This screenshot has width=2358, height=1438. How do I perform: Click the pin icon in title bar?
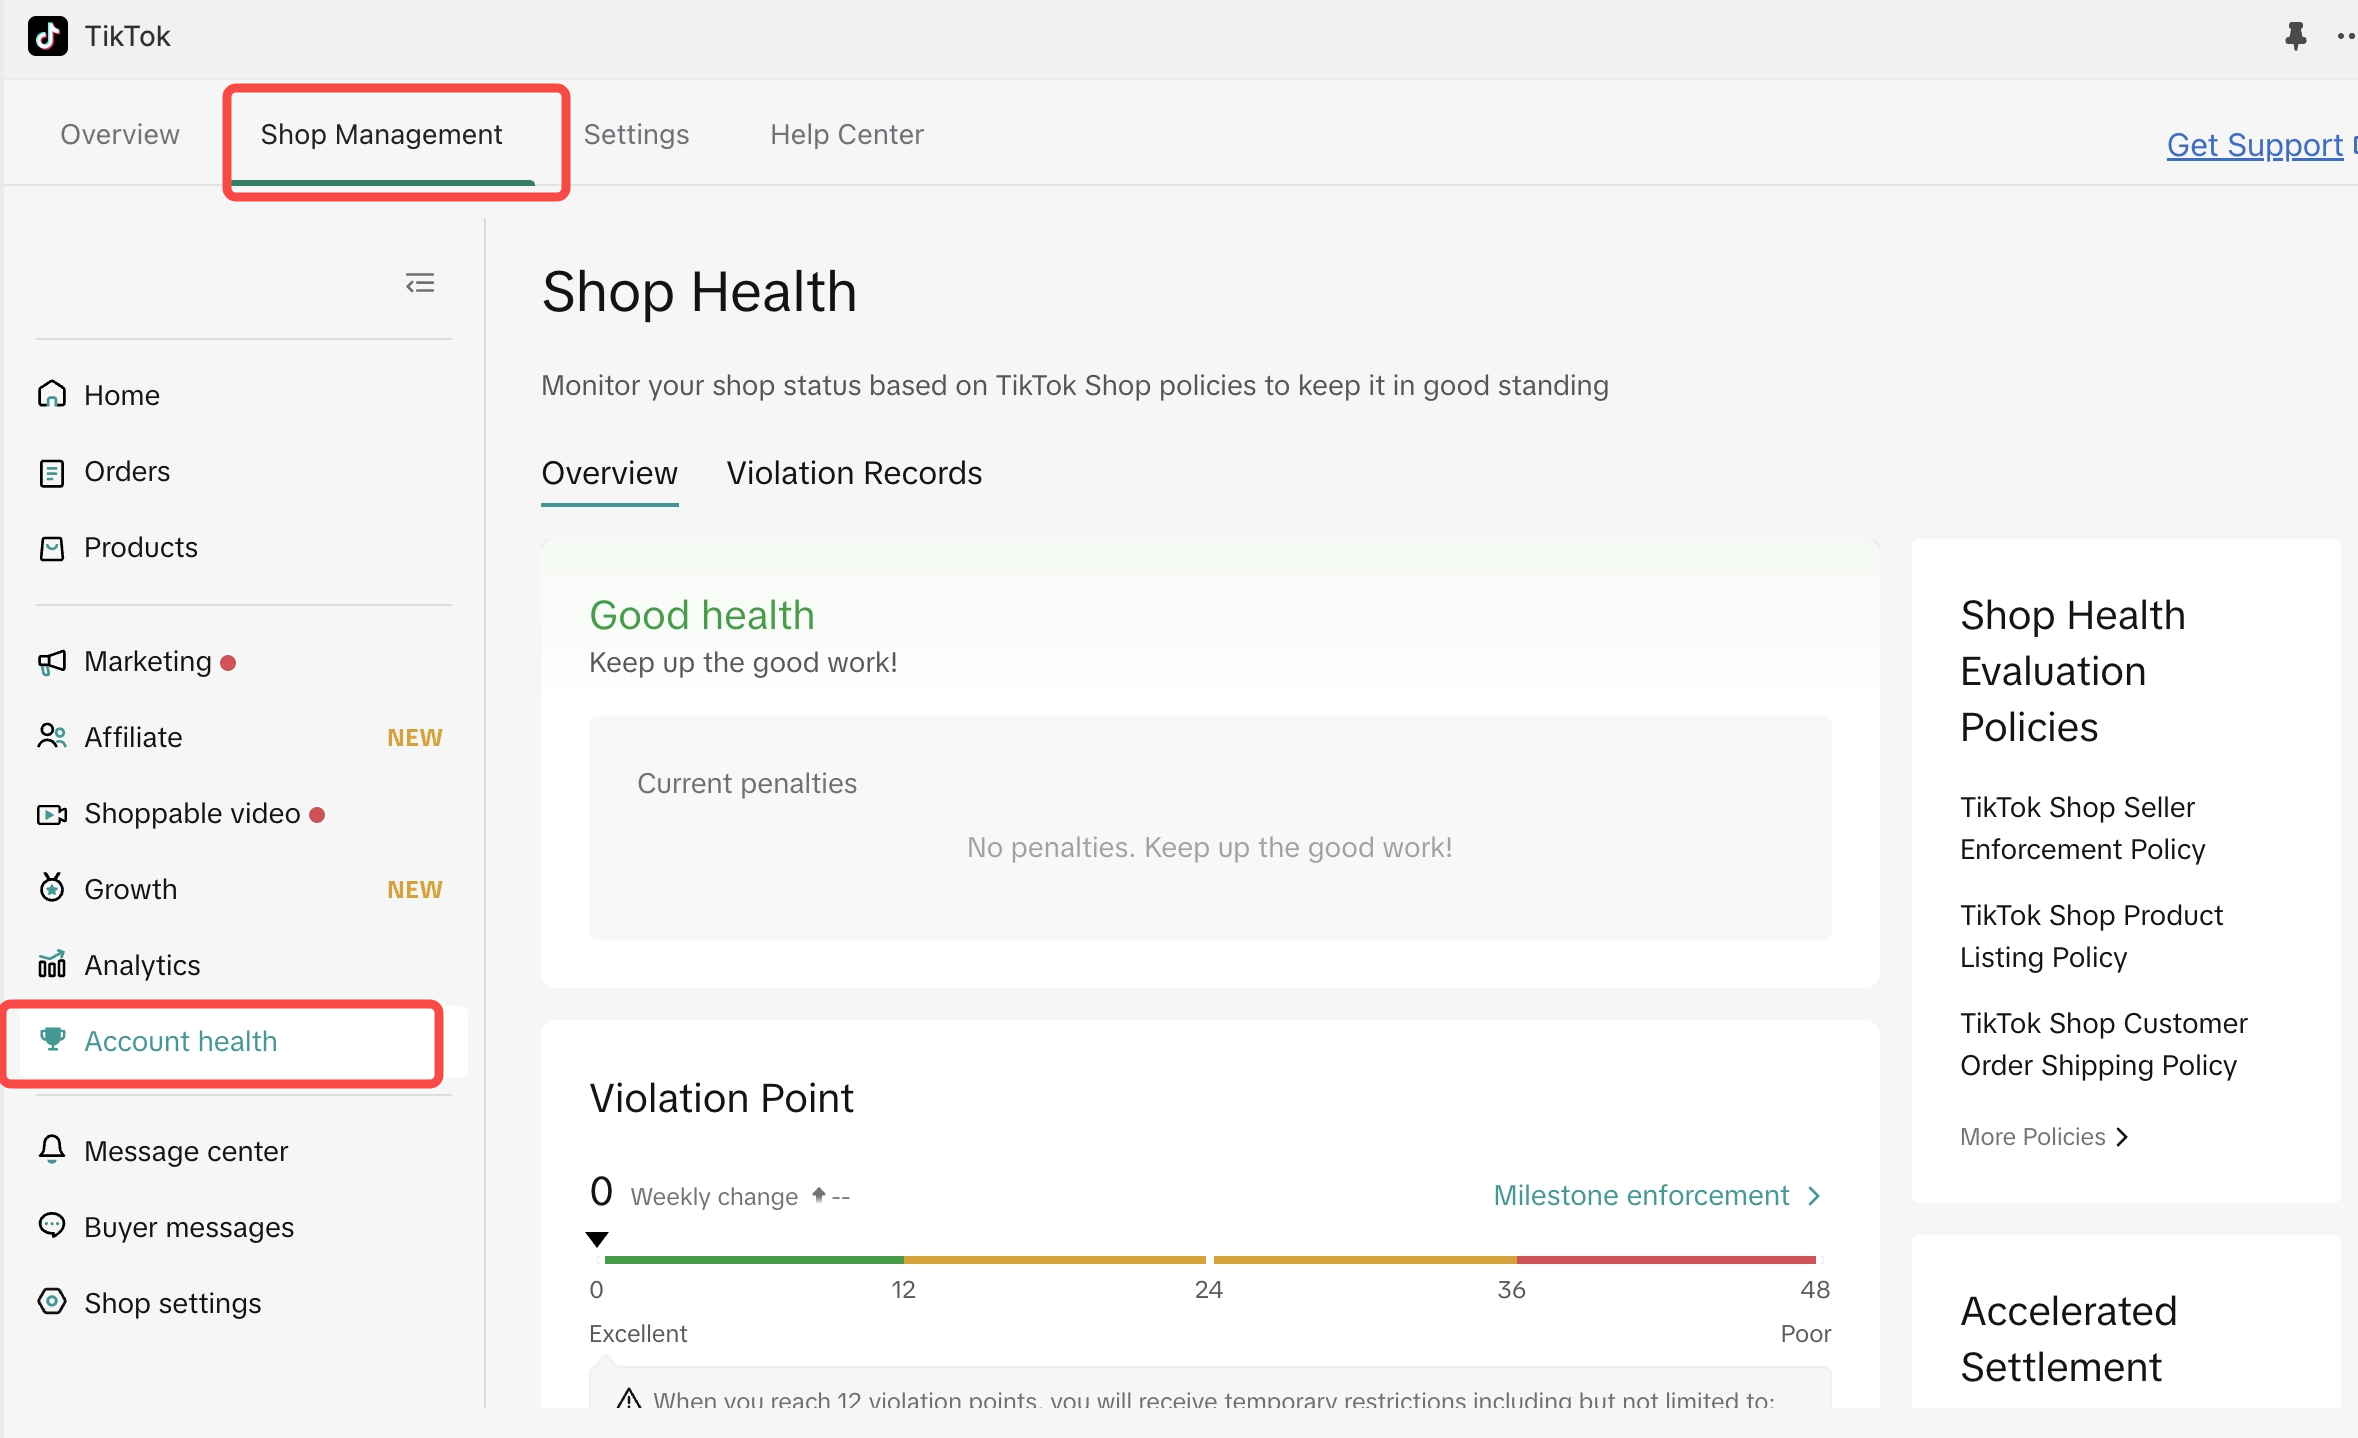click(x=2295, y=37)
